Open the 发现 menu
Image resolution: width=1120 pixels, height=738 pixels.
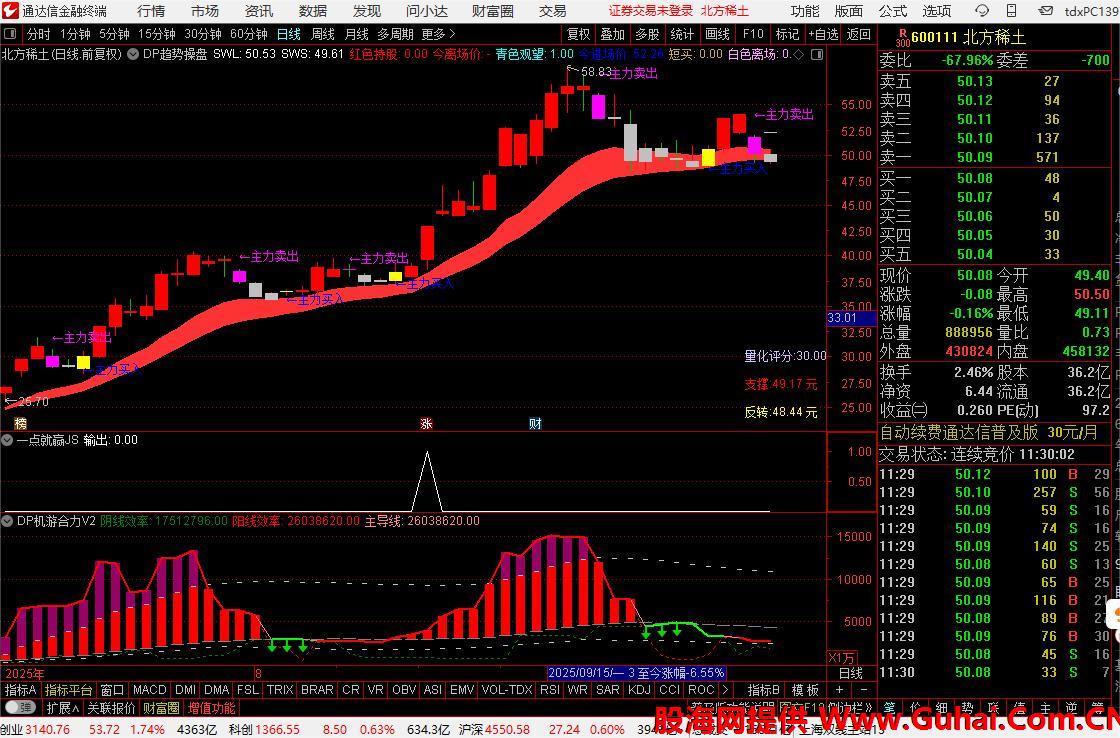pos(367,11)
